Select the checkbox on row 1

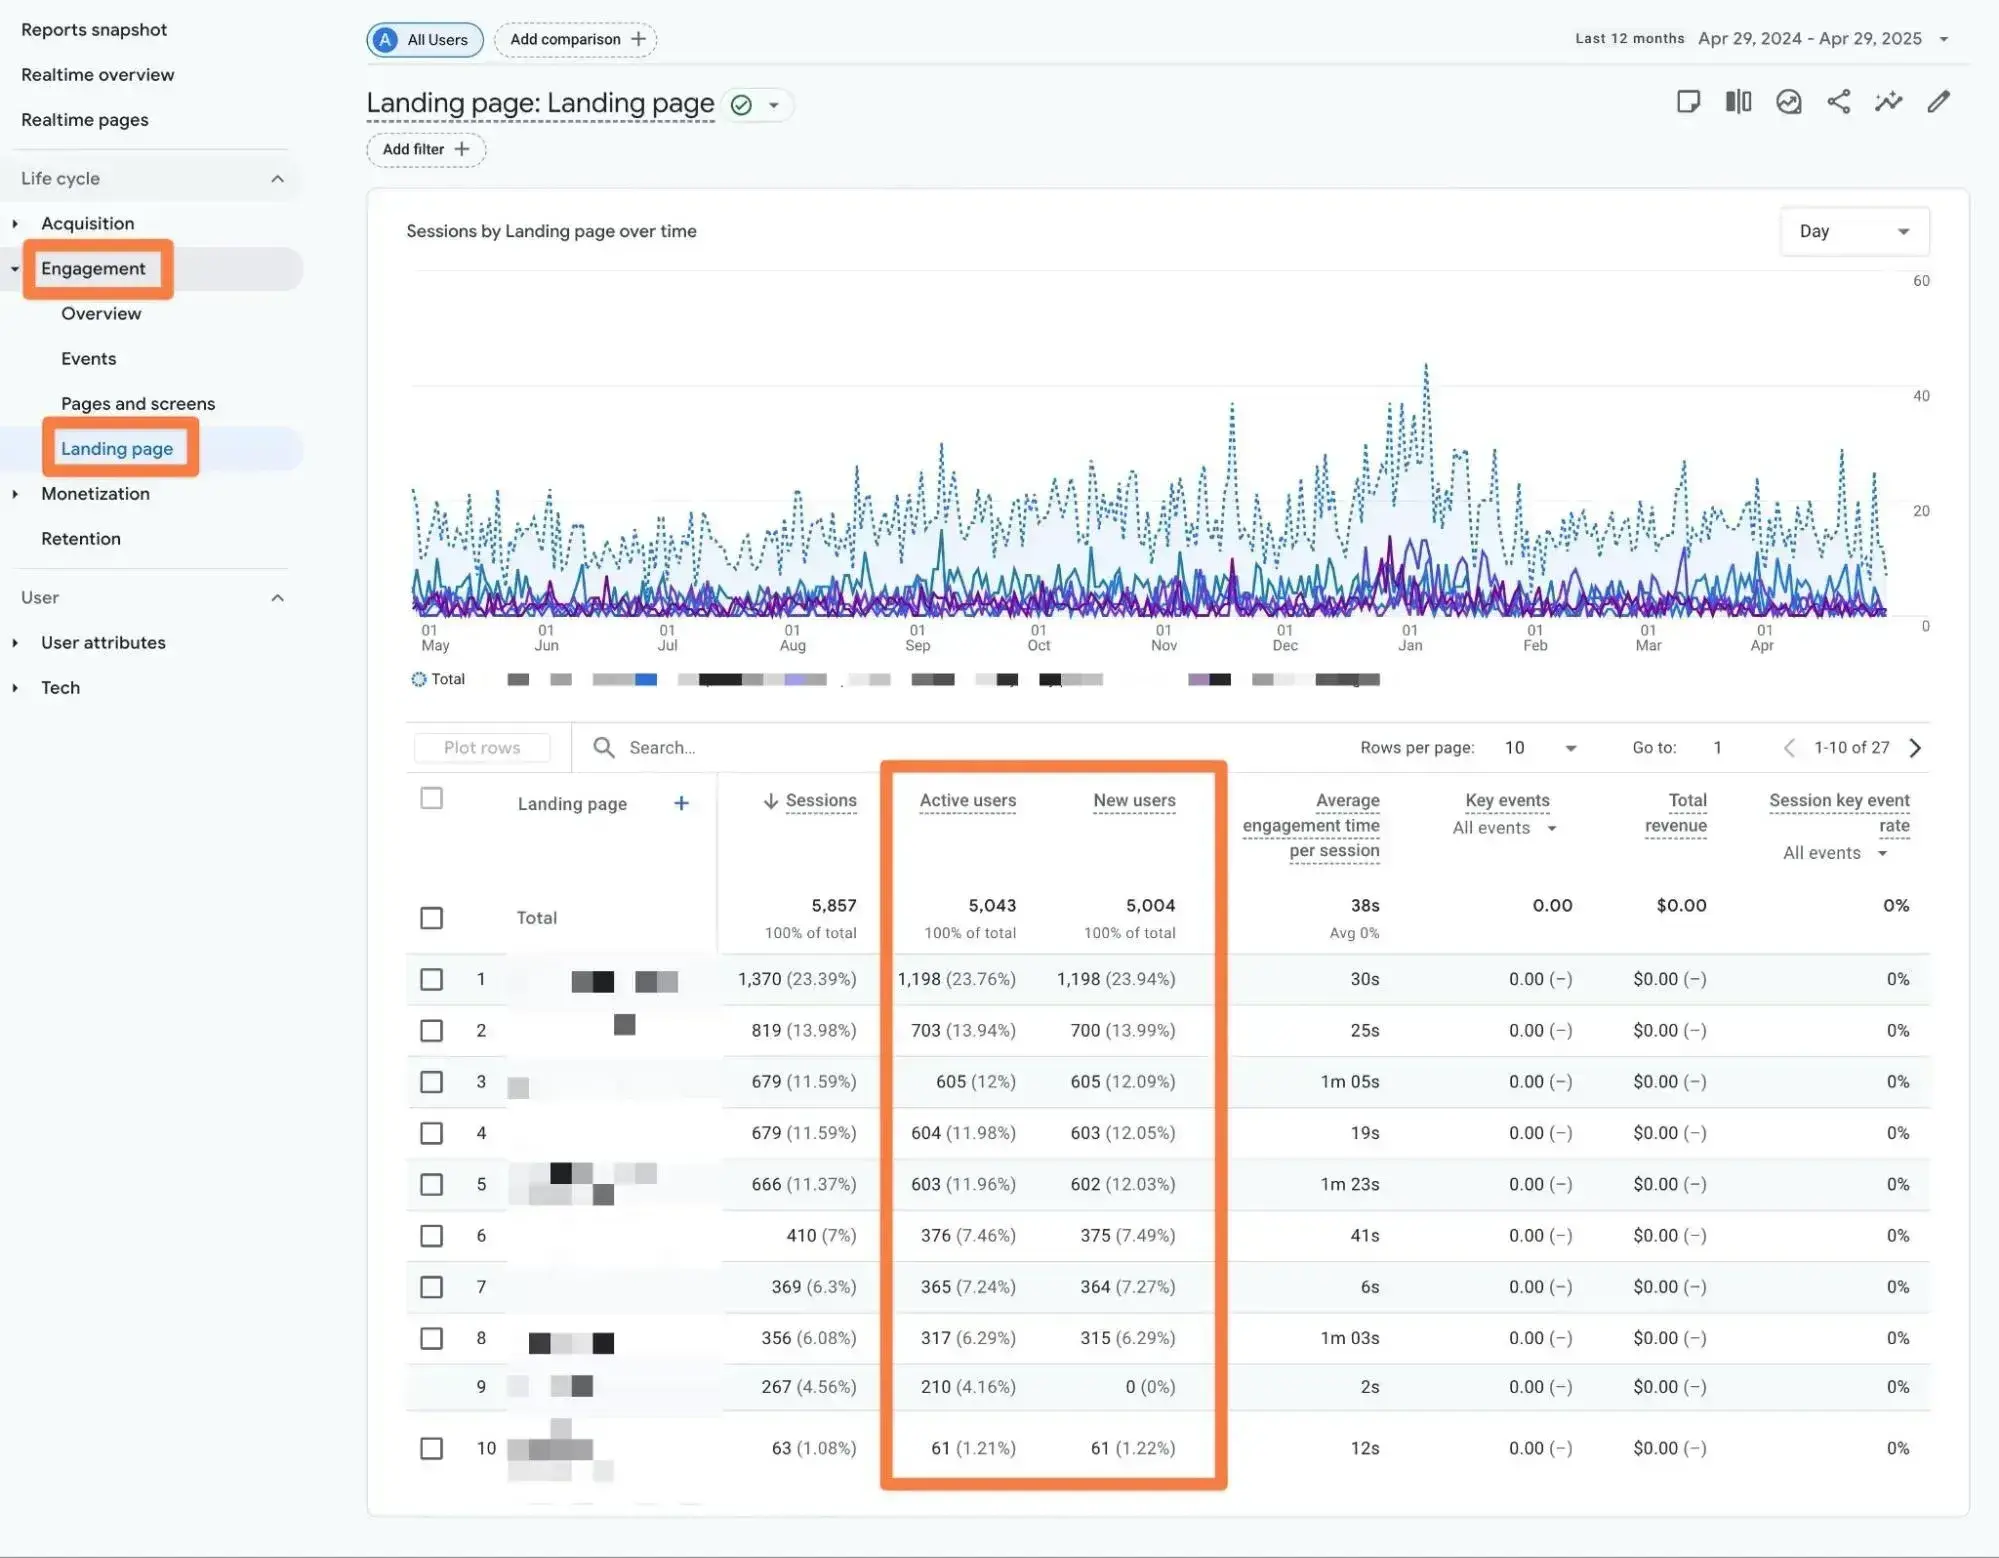point(432,979)
